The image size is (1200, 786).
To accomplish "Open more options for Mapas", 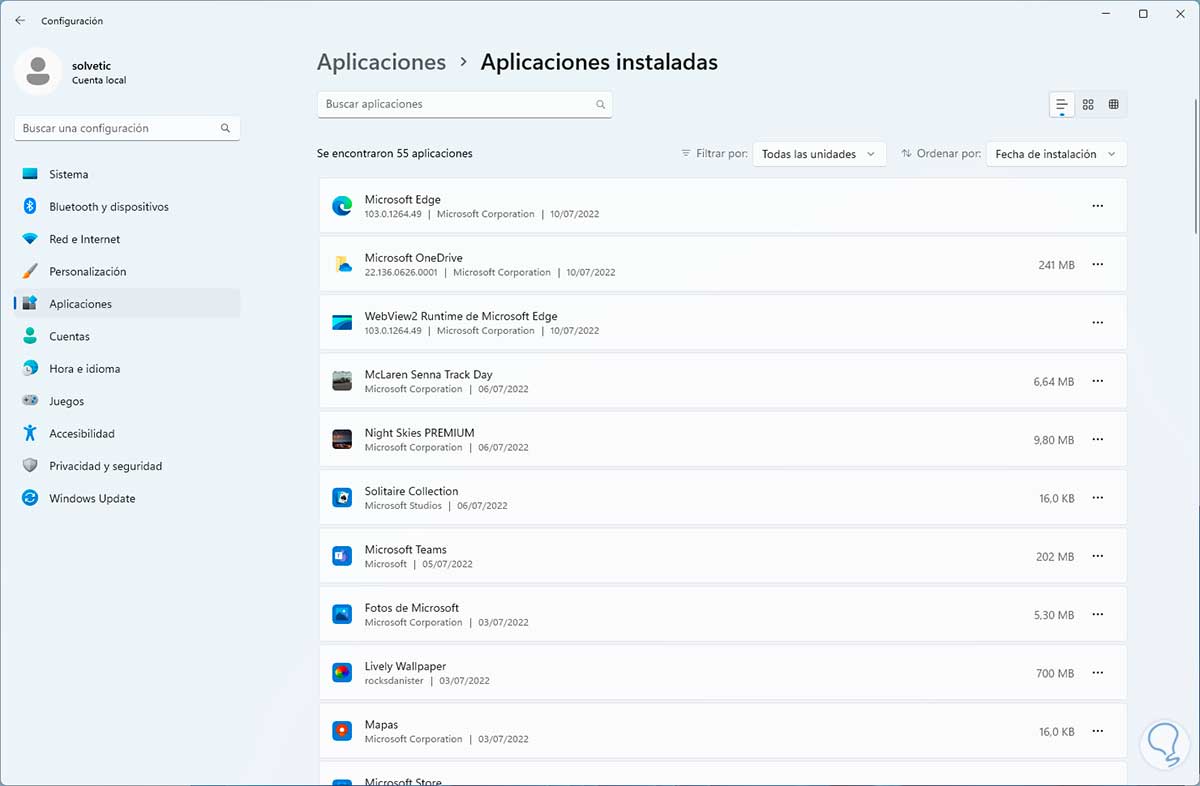I will coord(1097,731).
